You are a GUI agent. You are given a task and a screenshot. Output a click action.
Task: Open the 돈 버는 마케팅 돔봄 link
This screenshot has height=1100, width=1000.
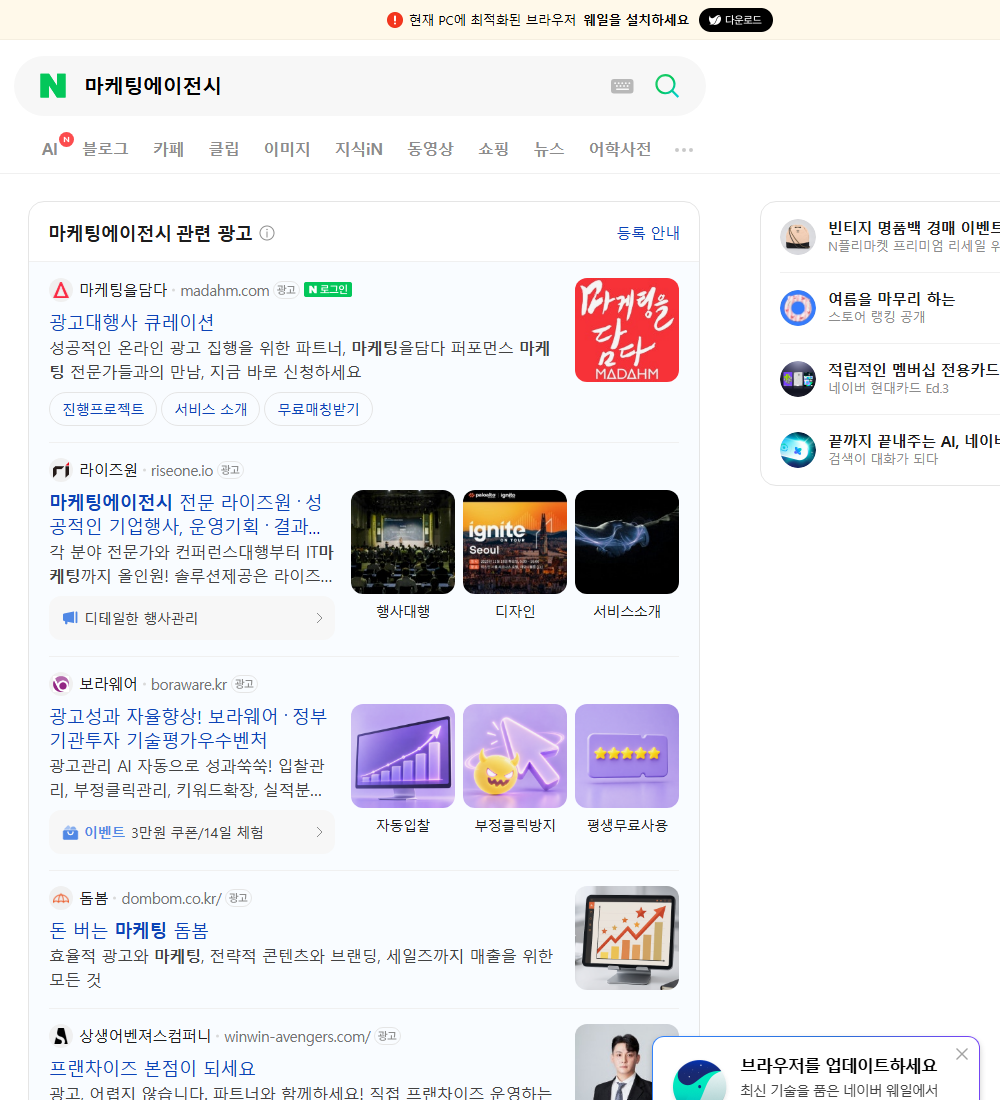tap(129, 930)
